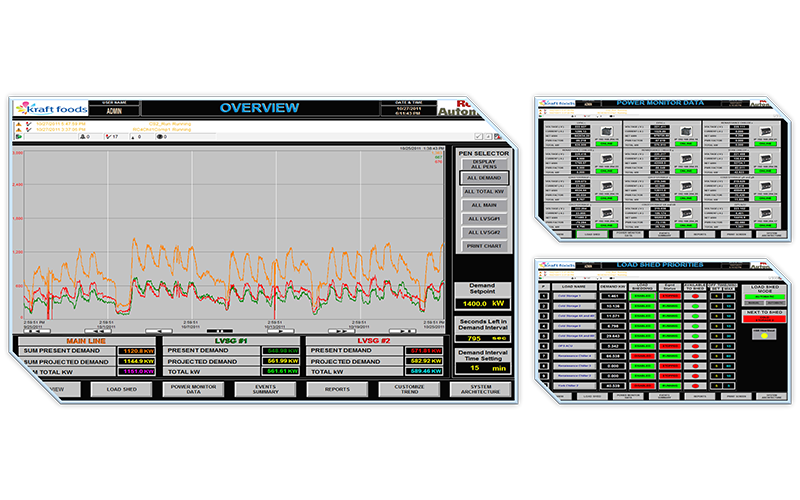The width and height of the screenshot is (800, 500).
Task: Open Reports in Power Monitor Data window
Action: click(700, 234)
